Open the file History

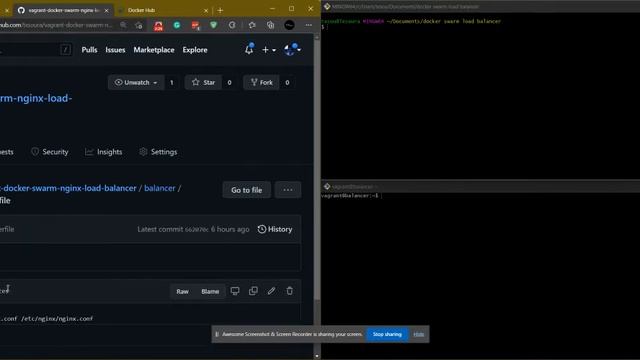(x=275, y=229)
